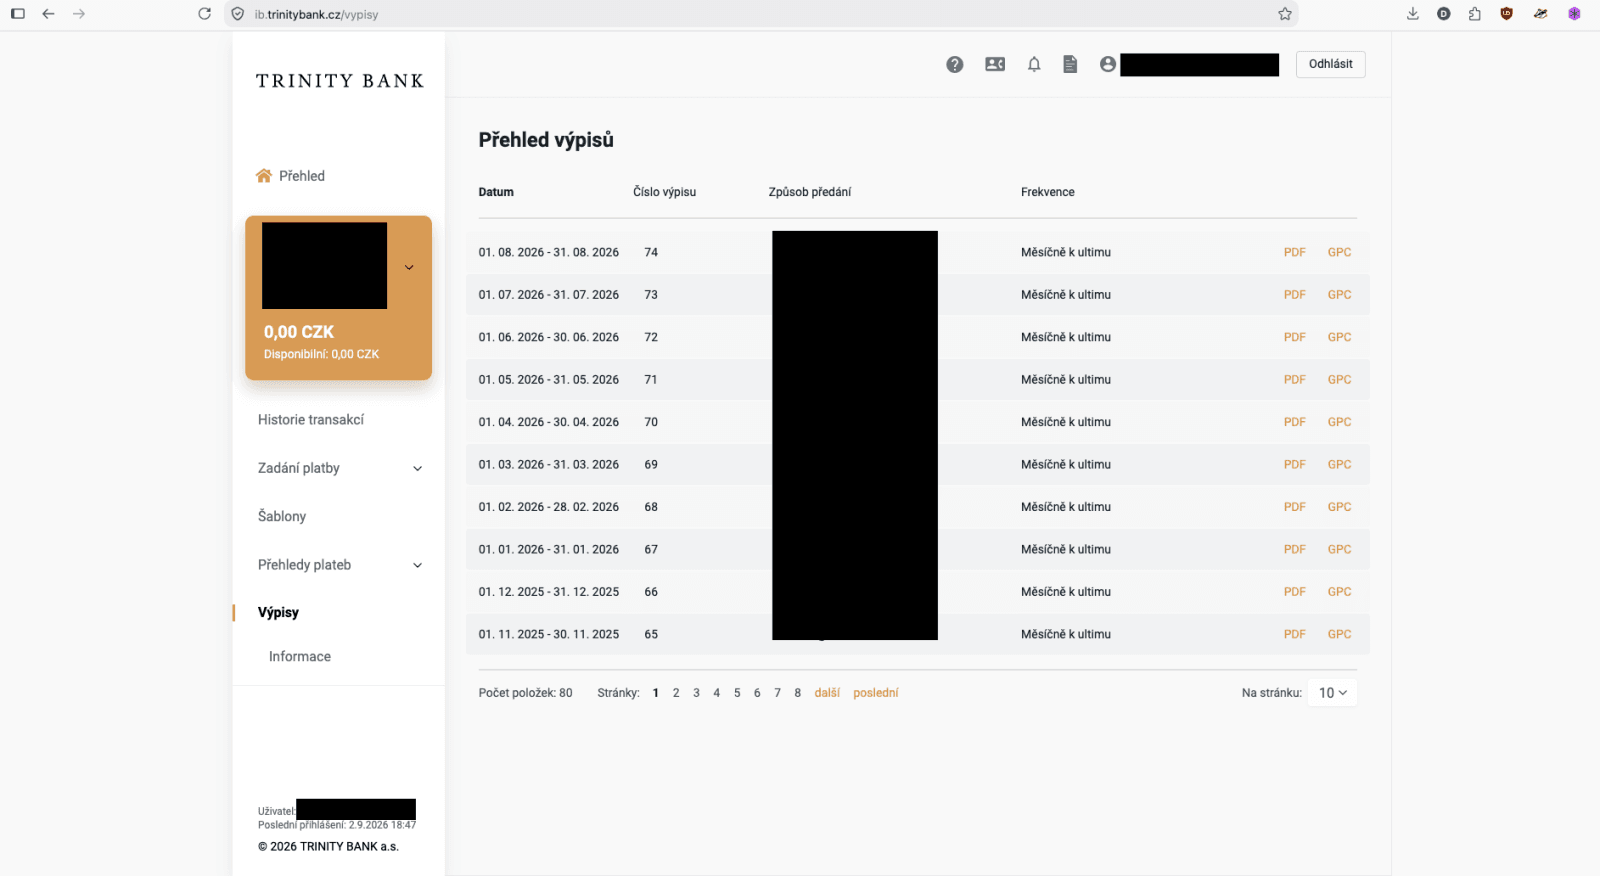Go to the next page via další
This screenshot has width=1600, height=876.
tap(827, 693)
